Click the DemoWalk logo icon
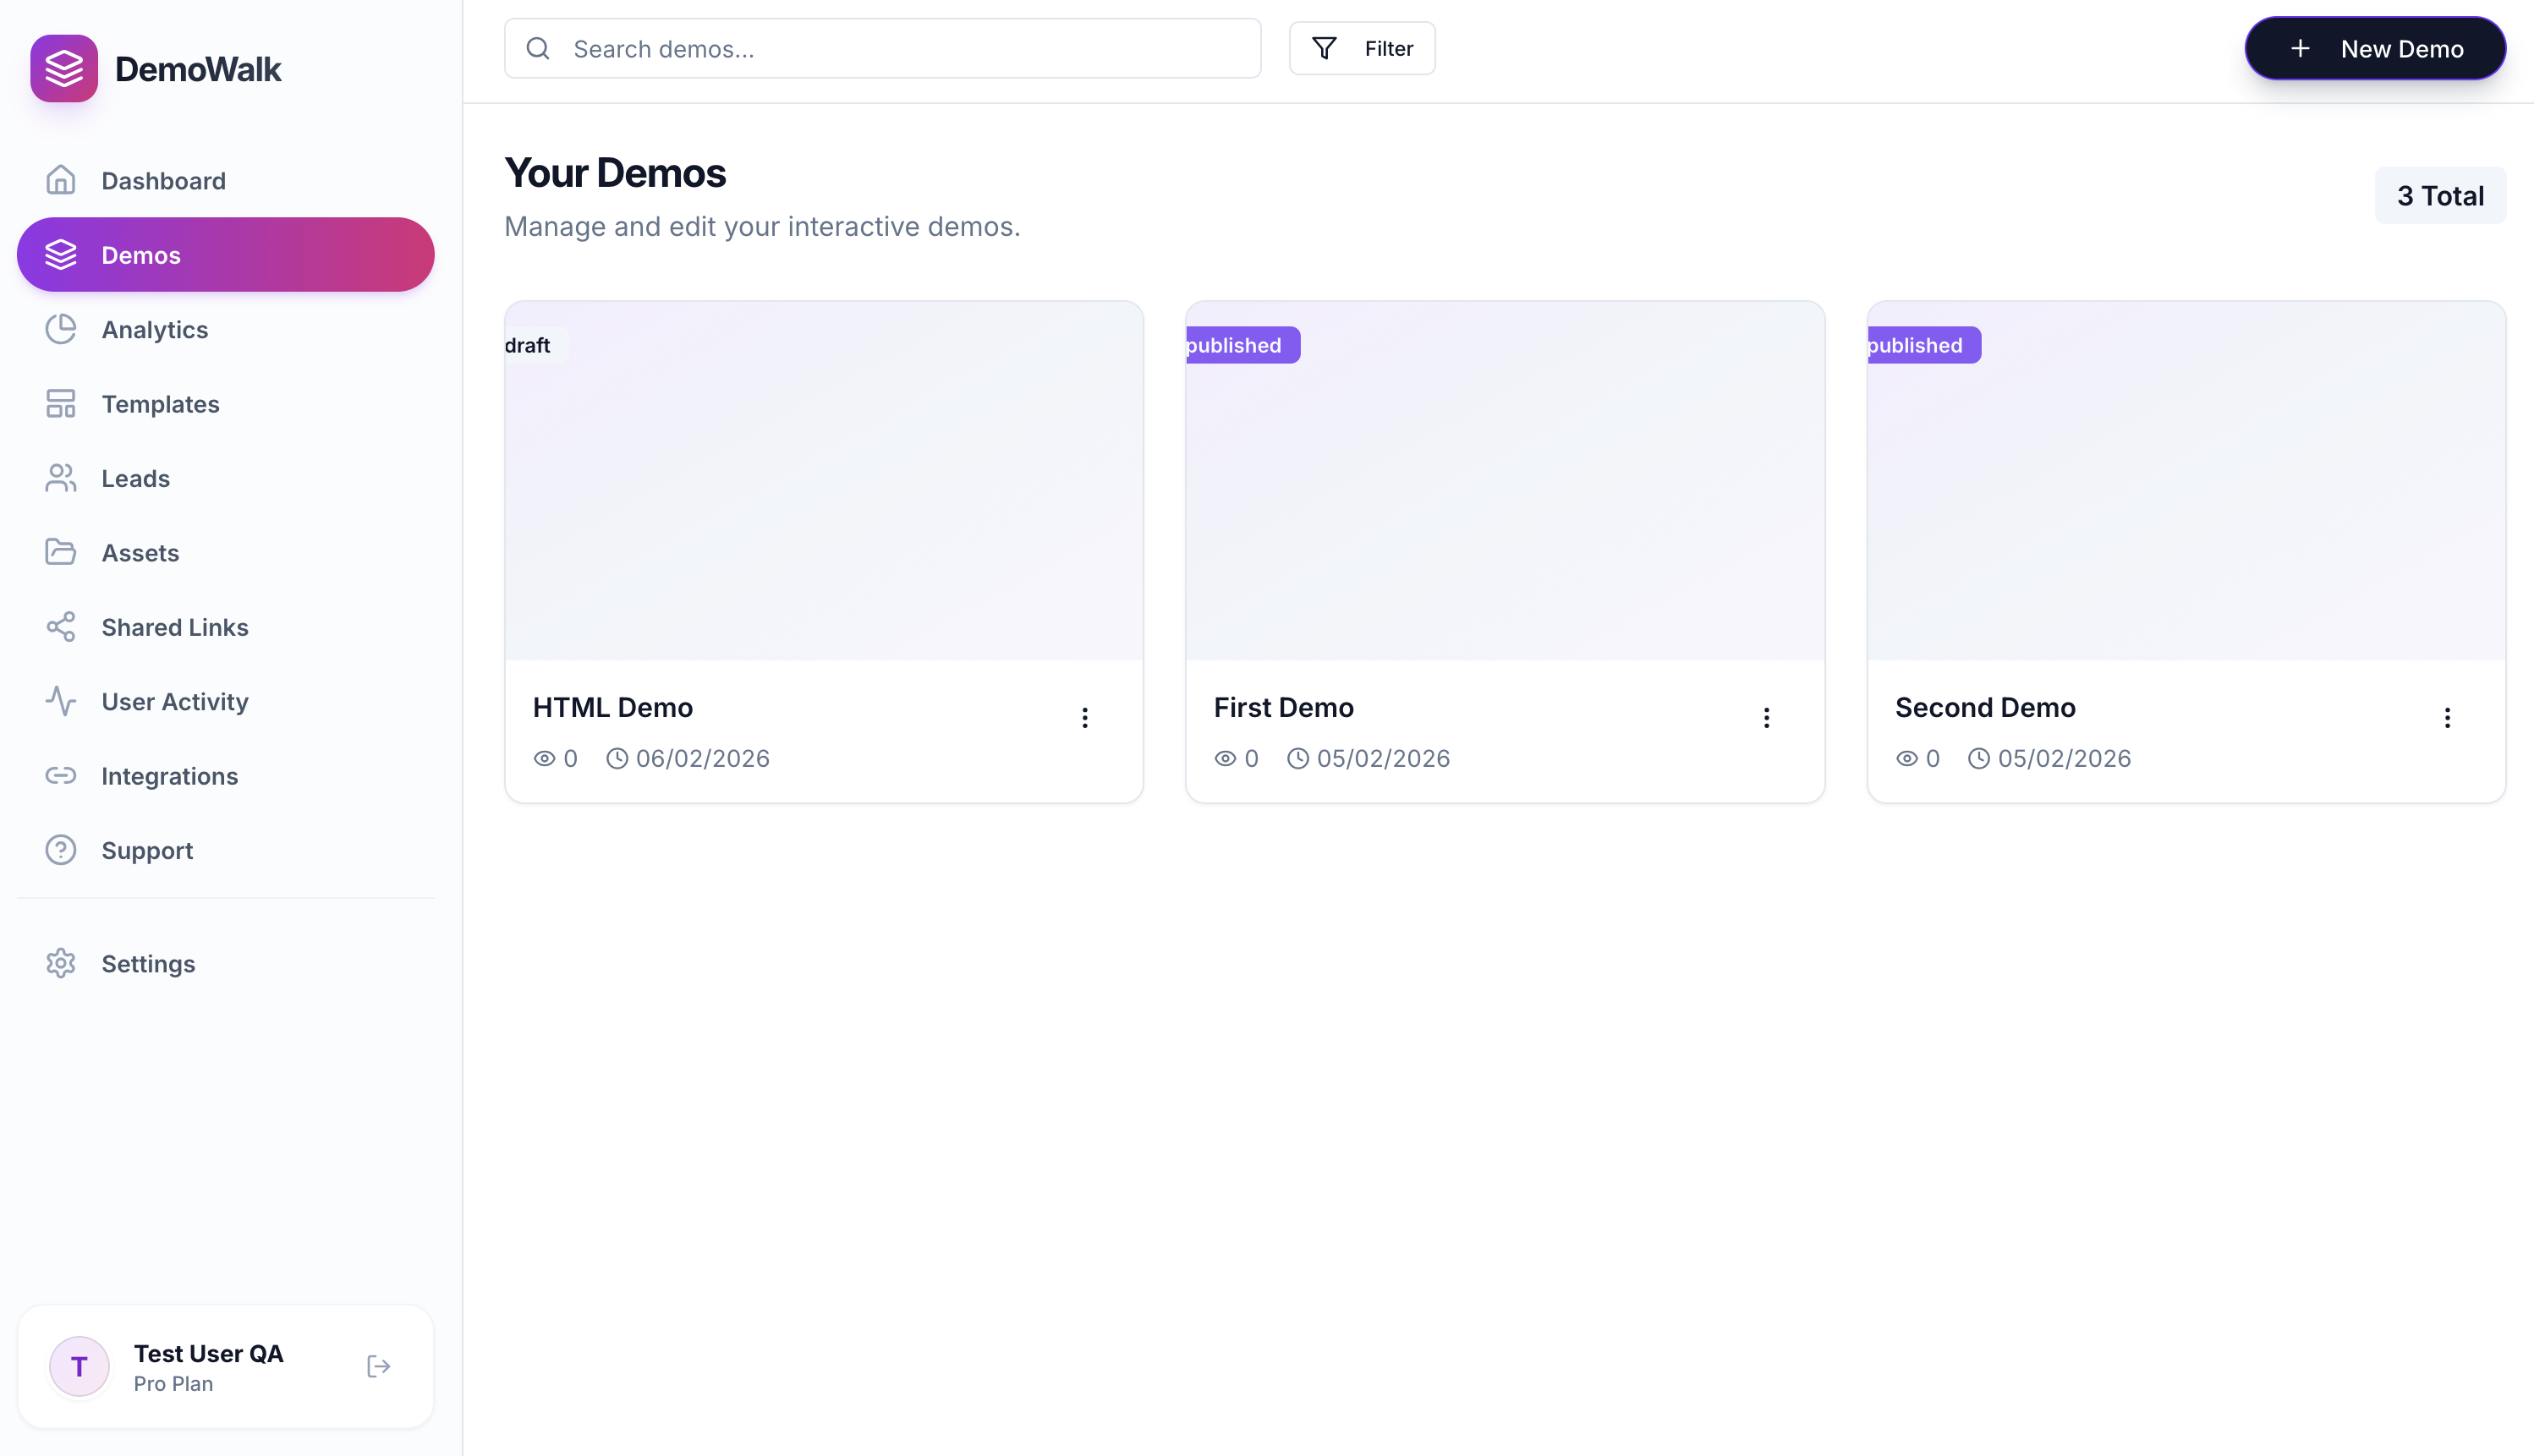Image resolution: width=2534 pixels, height=1456 pixels. coord(64,68)
